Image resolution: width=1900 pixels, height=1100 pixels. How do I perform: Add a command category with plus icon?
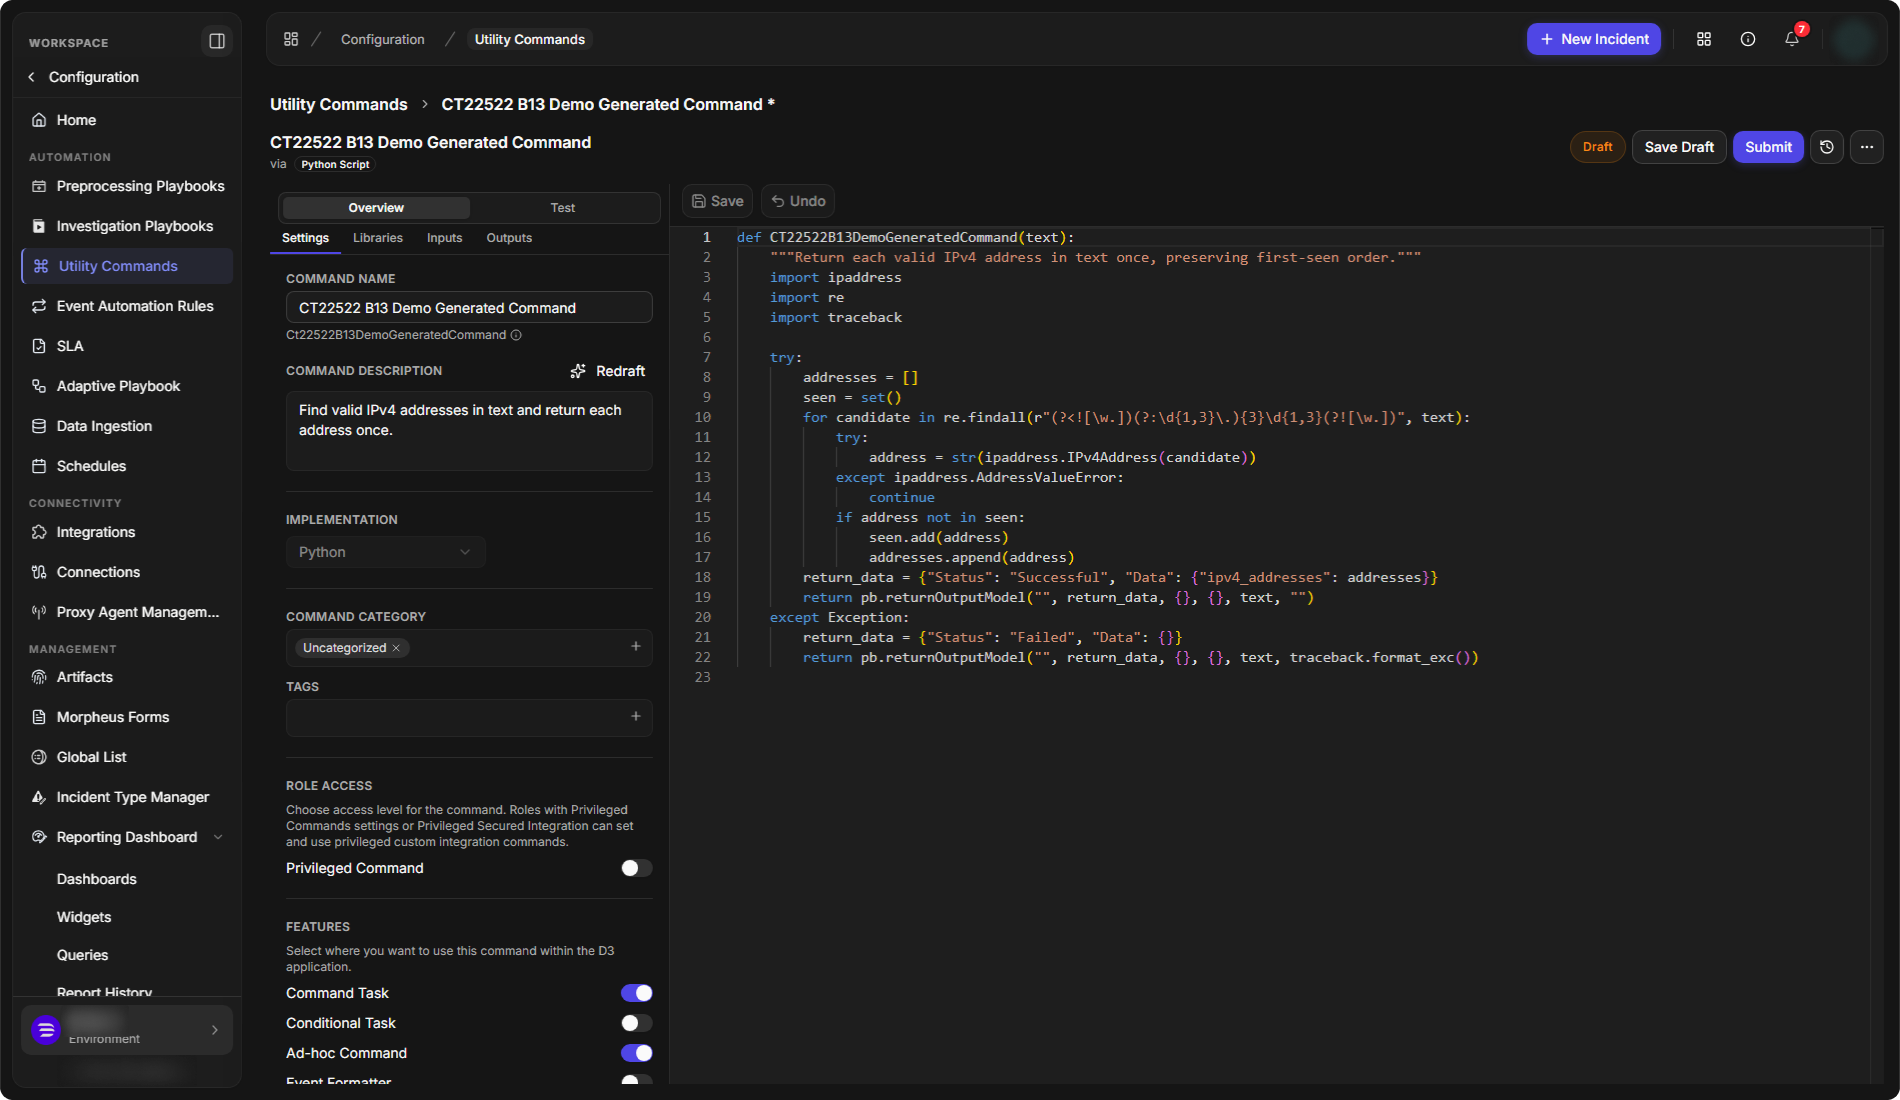[x=636, y=646]
